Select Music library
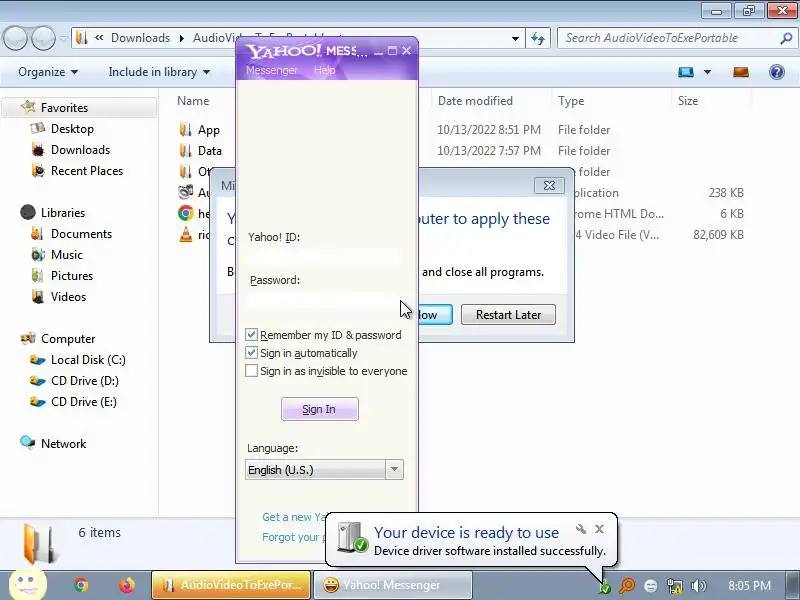Viewport: 800px width, 600px height. click(x=66, y=255)
